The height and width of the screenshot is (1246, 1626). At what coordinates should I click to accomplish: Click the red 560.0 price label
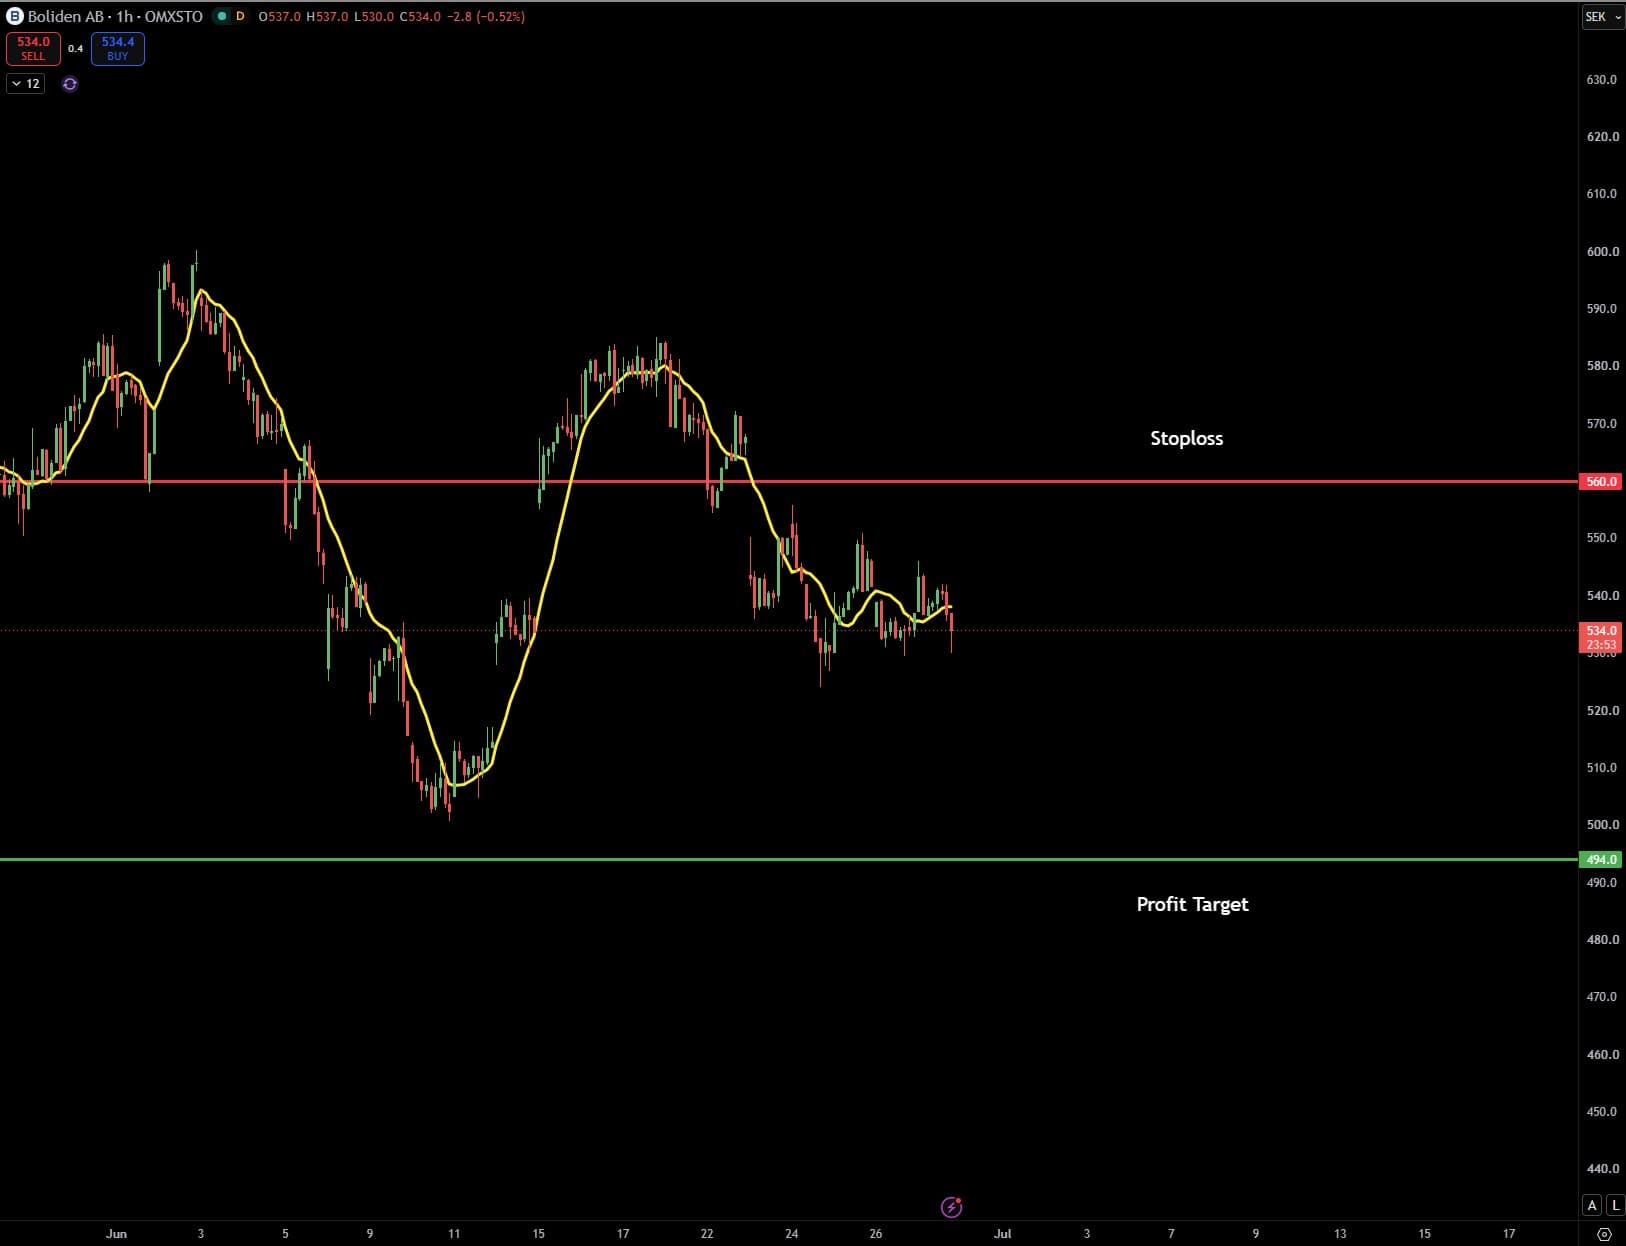1601,482
